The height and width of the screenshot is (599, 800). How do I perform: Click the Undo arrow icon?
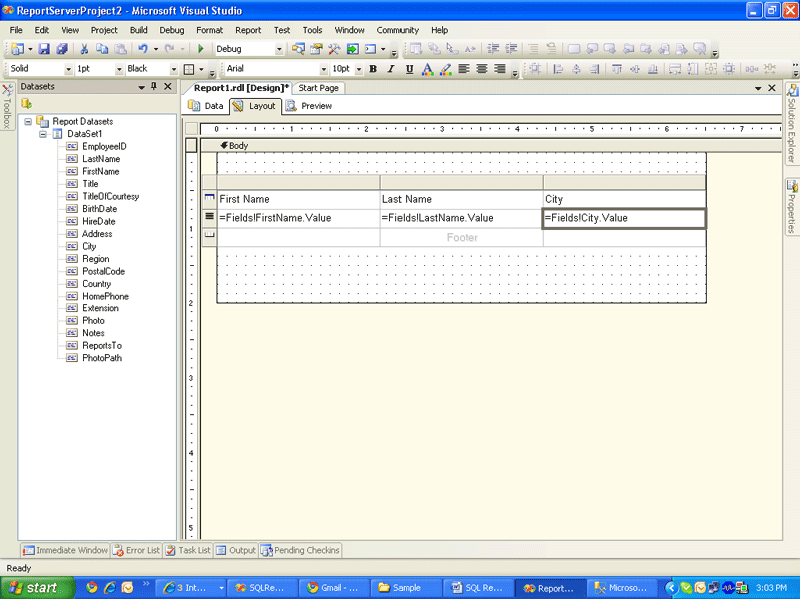(143, 48)
